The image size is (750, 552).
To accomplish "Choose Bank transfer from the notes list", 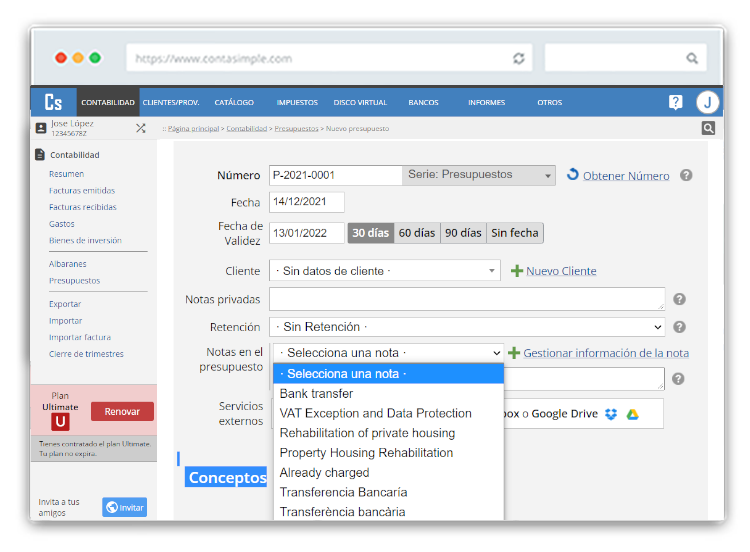I will (x=316, y=394).
